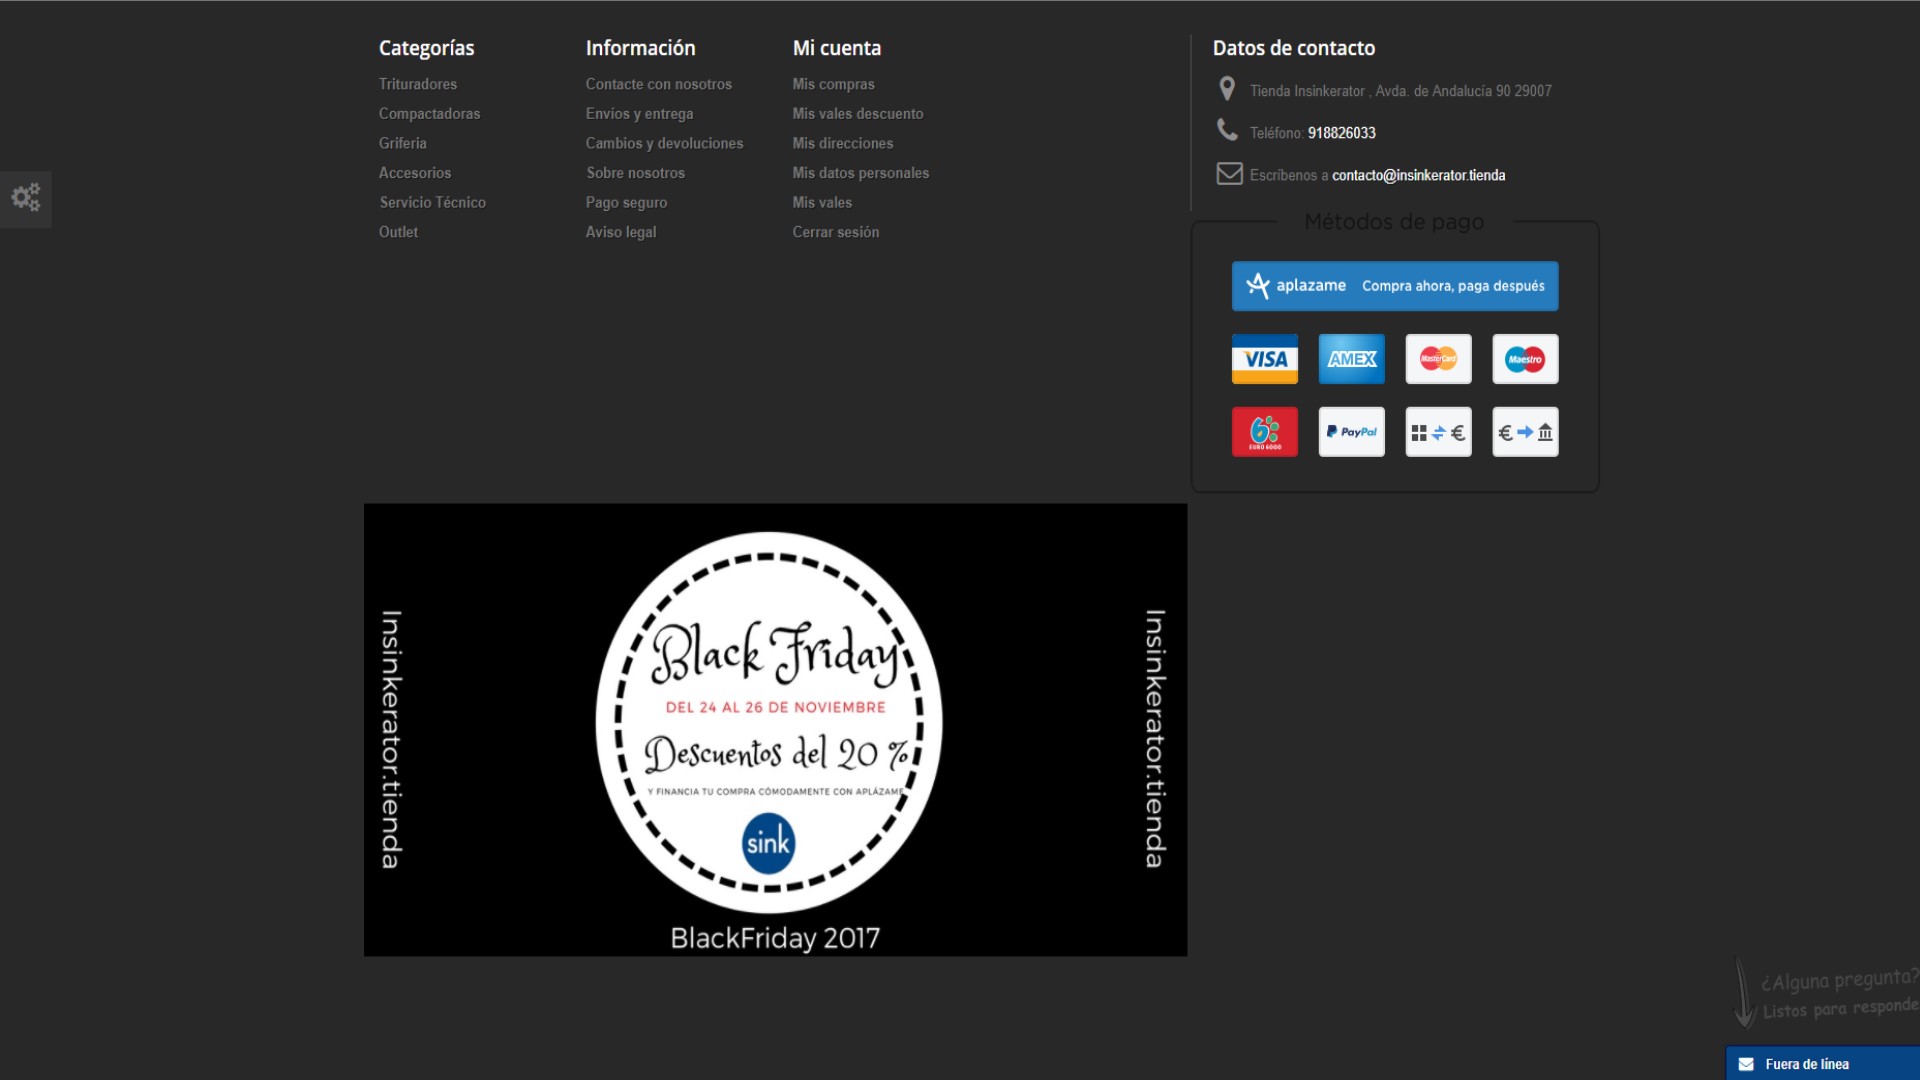This screenshot has height=1080, width=1920.
Task: Click the PayPal payment icon
Action: (x=1351, y=432)
